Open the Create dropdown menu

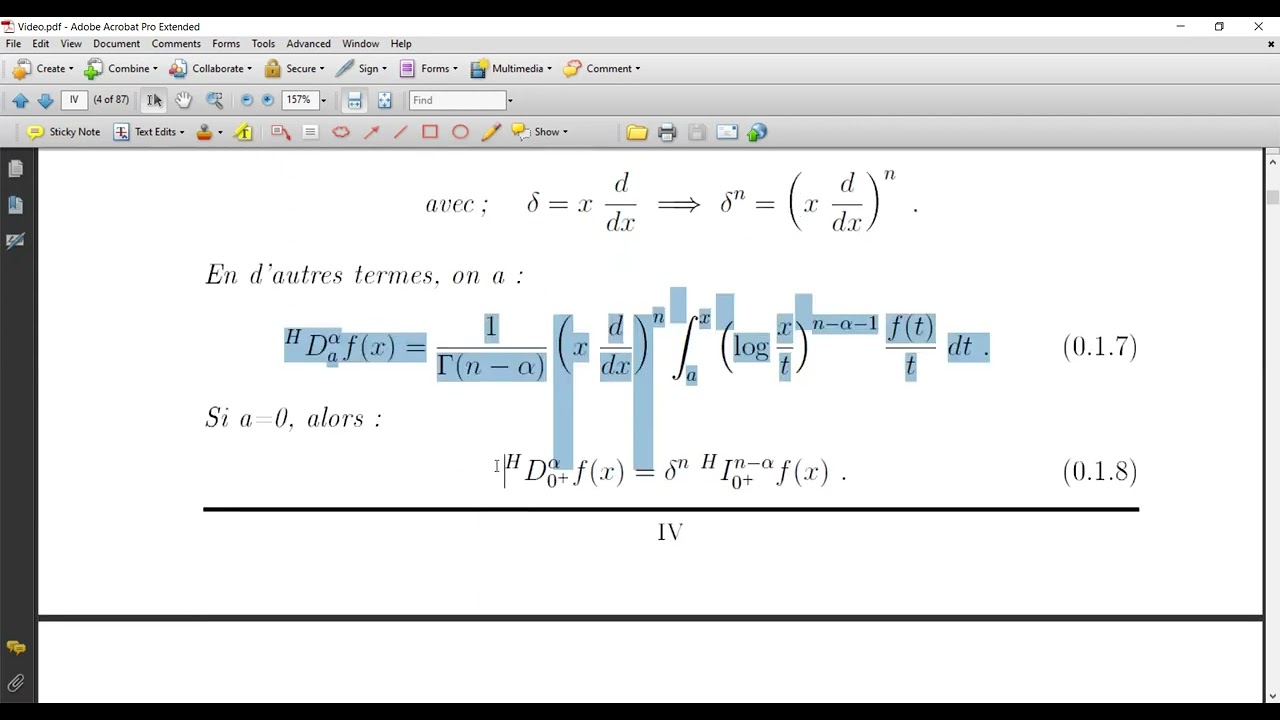[43, 69]
